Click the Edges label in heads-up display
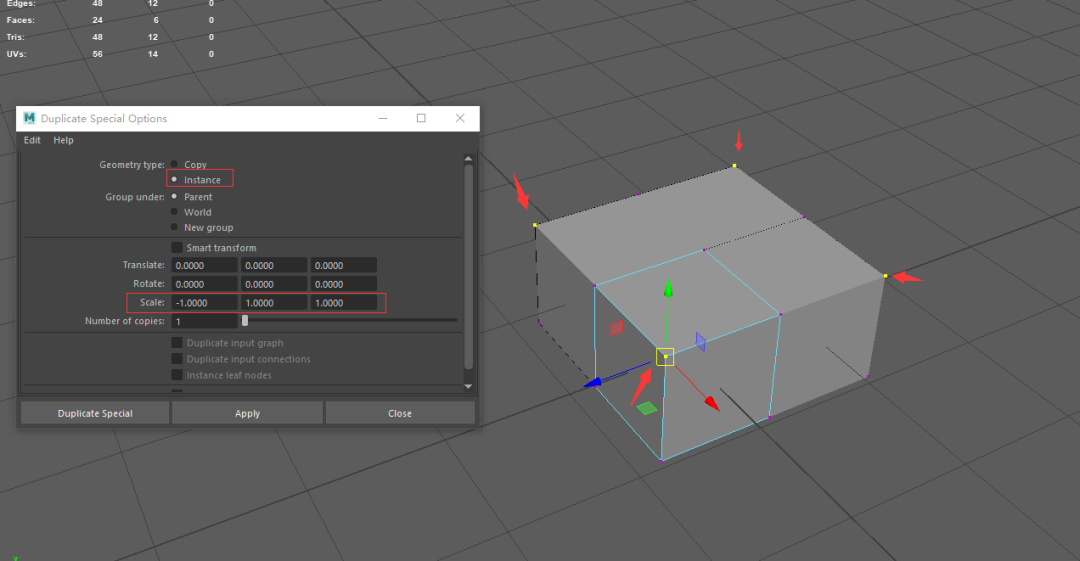 (x=21, y=3)
